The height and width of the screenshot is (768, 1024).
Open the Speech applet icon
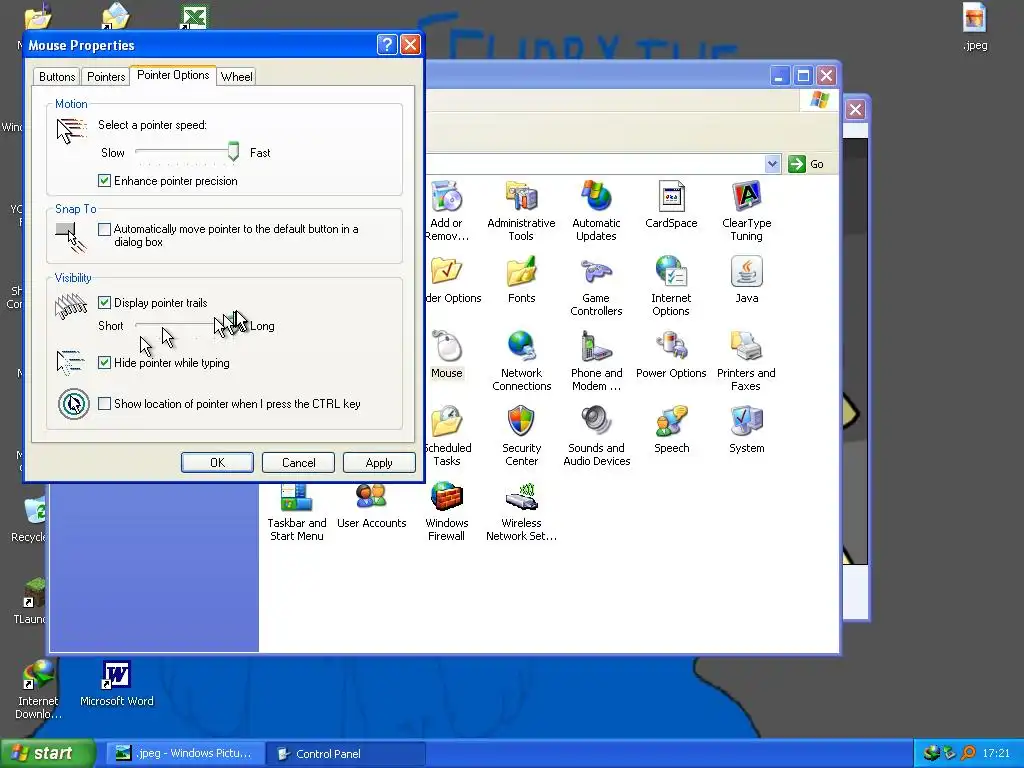671,429
